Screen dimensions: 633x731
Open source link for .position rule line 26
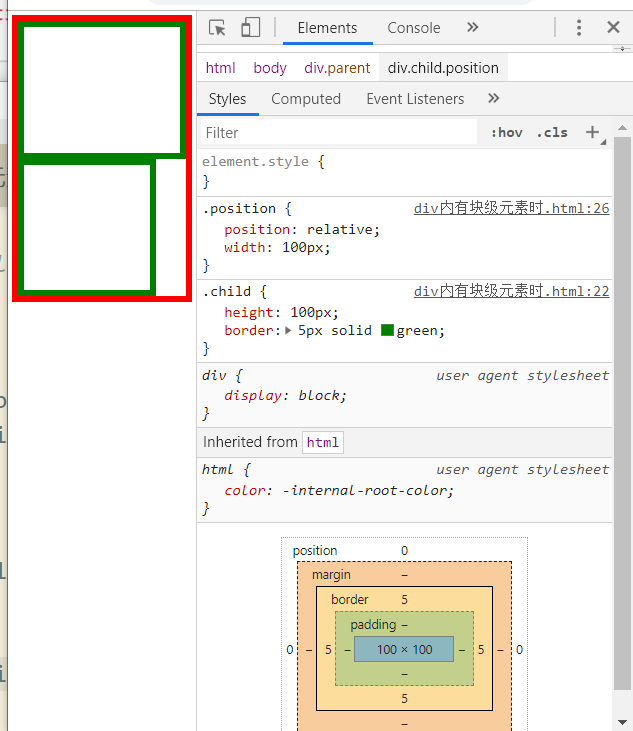(511, 208)
